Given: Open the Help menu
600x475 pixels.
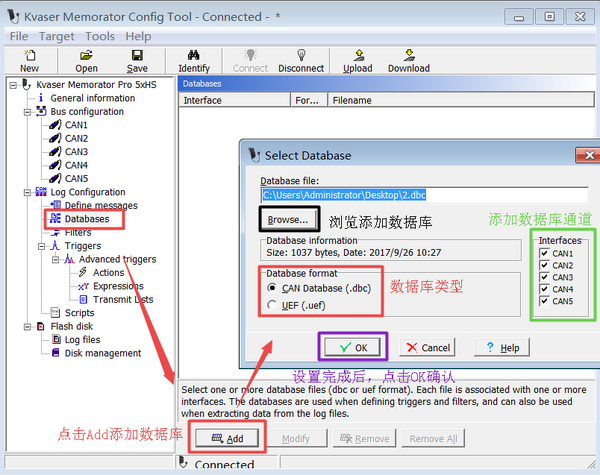Looking at the screenshot, I should click(x=138, y=36).
